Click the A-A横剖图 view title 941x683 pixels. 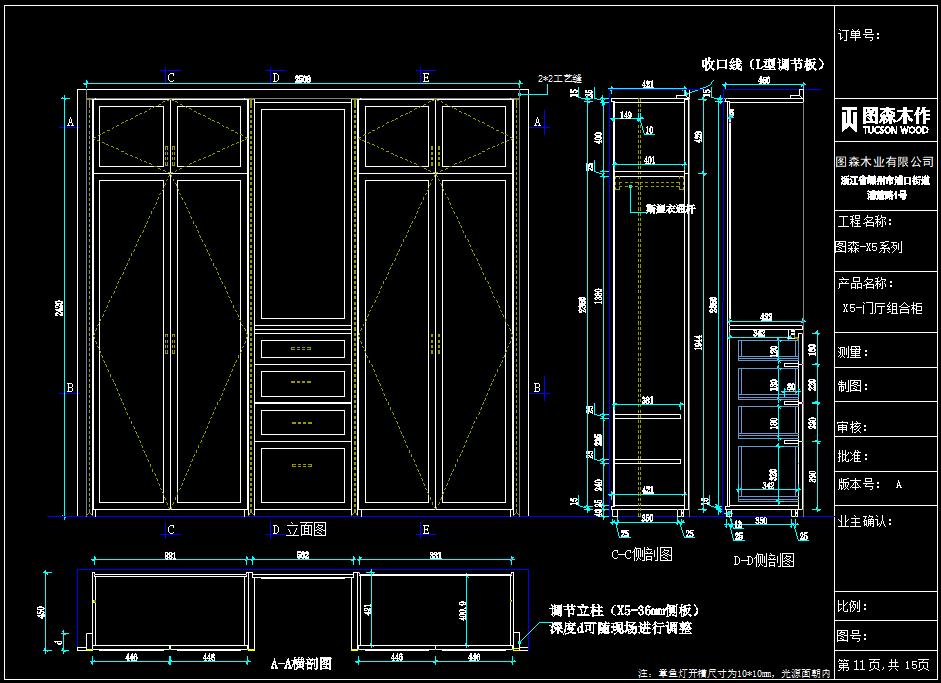(301, 664)
